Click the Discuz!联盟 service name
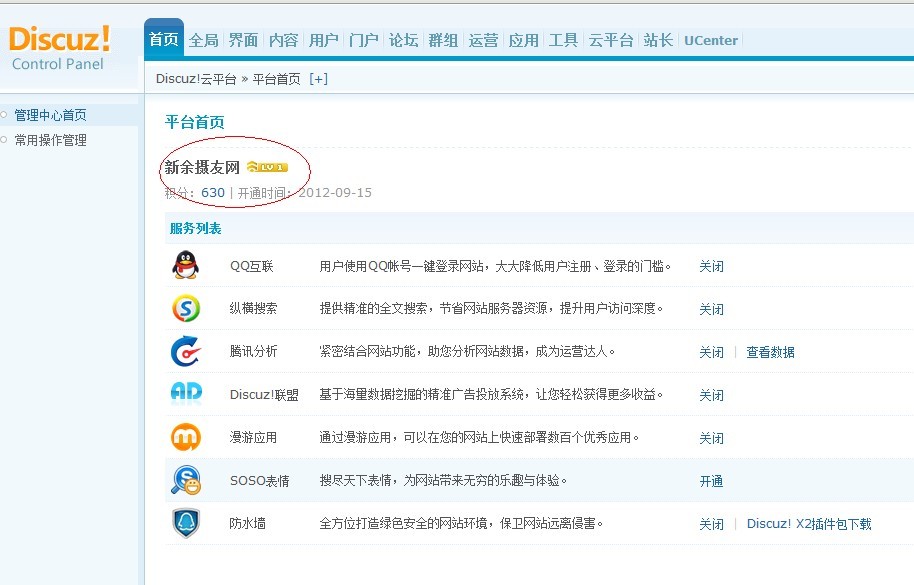This screenshot has width=914, height=585. [264, 394]
